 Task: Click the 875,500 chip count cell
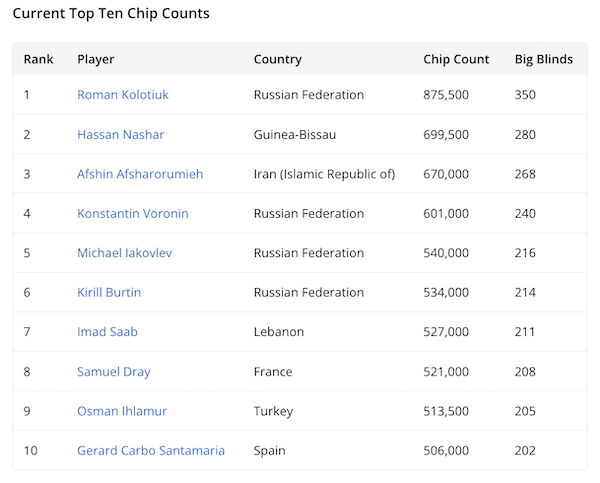[446, 95]
